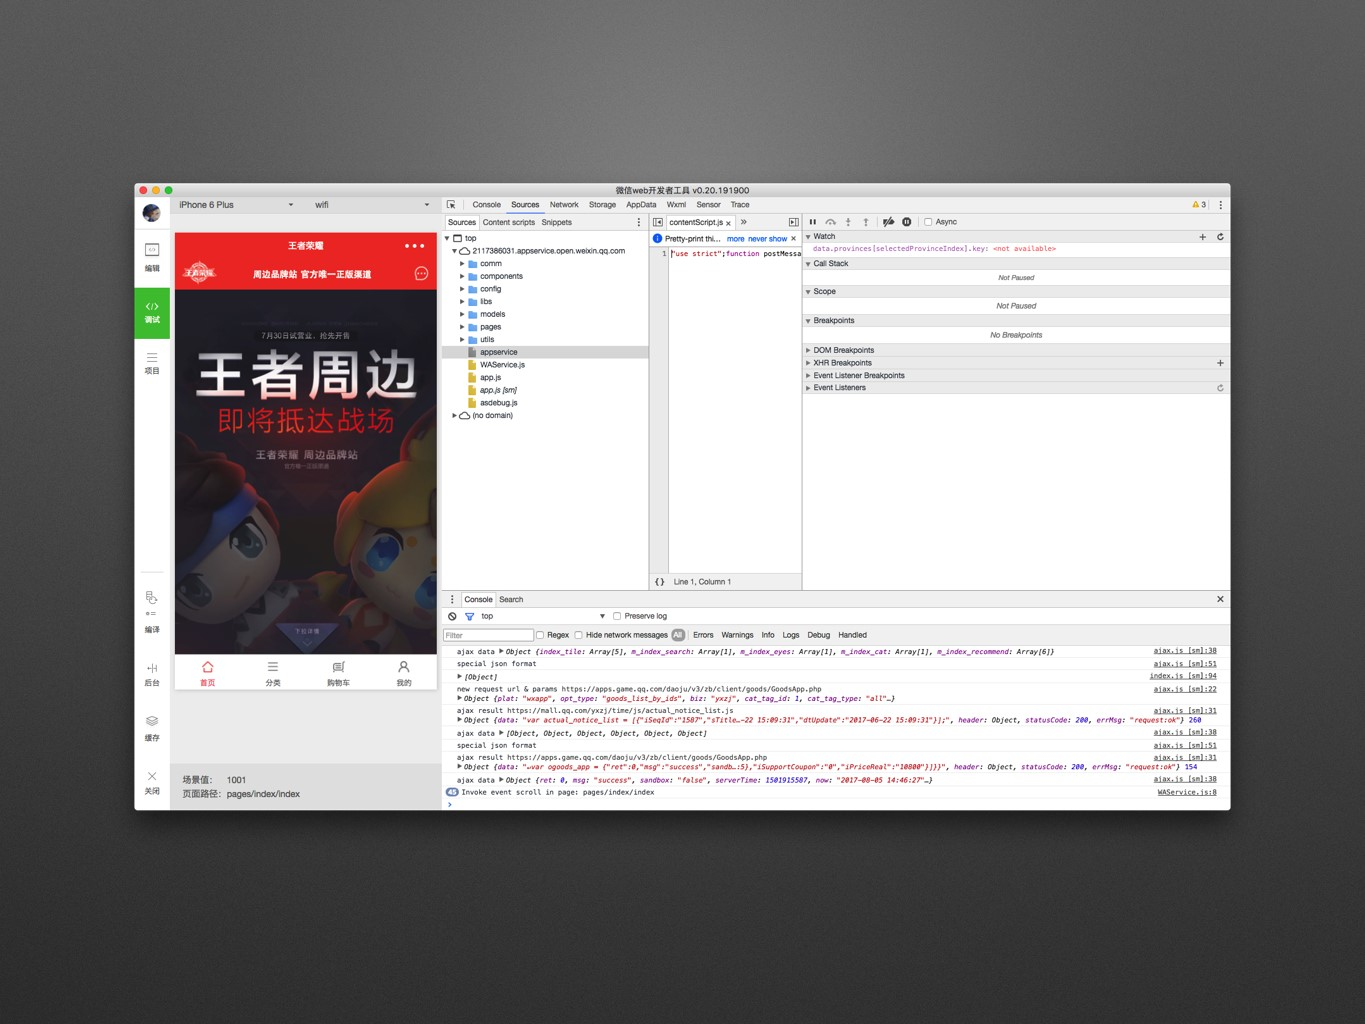This screenshot has width=1365, height=1024.
Task: Show more source tabs with chevron
Action: (x=743, y=222)
